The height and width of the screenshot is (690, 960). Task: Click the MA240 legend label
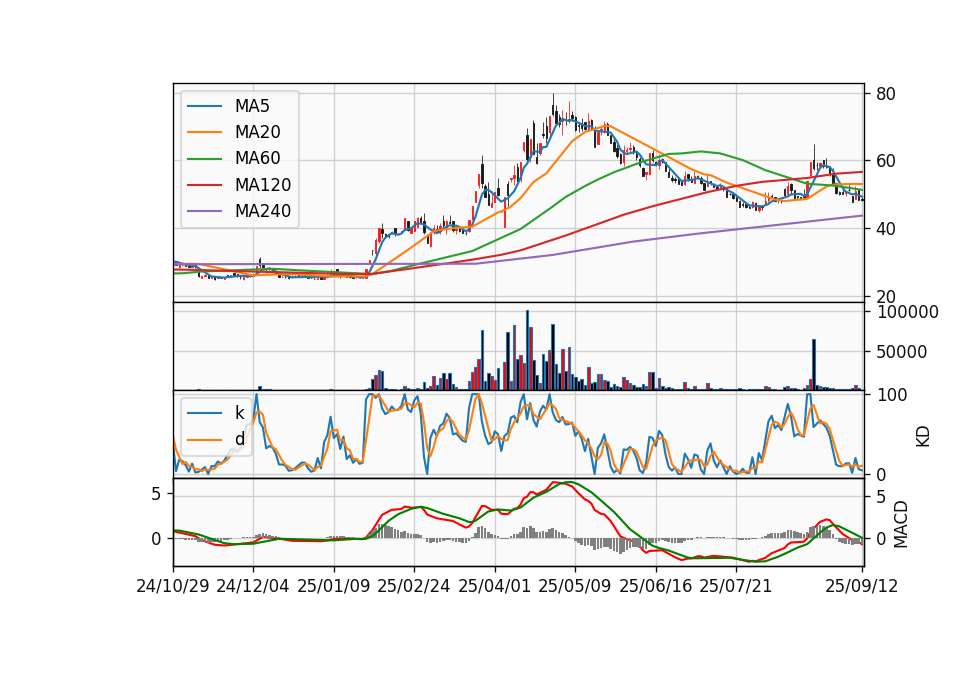263,211
